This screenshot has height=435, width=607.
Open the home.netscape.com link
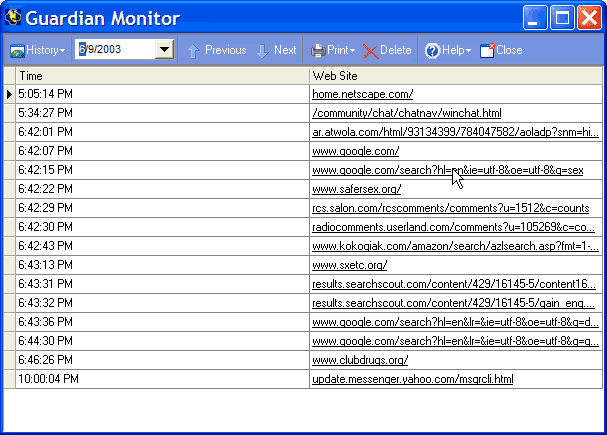click(362, 94)
